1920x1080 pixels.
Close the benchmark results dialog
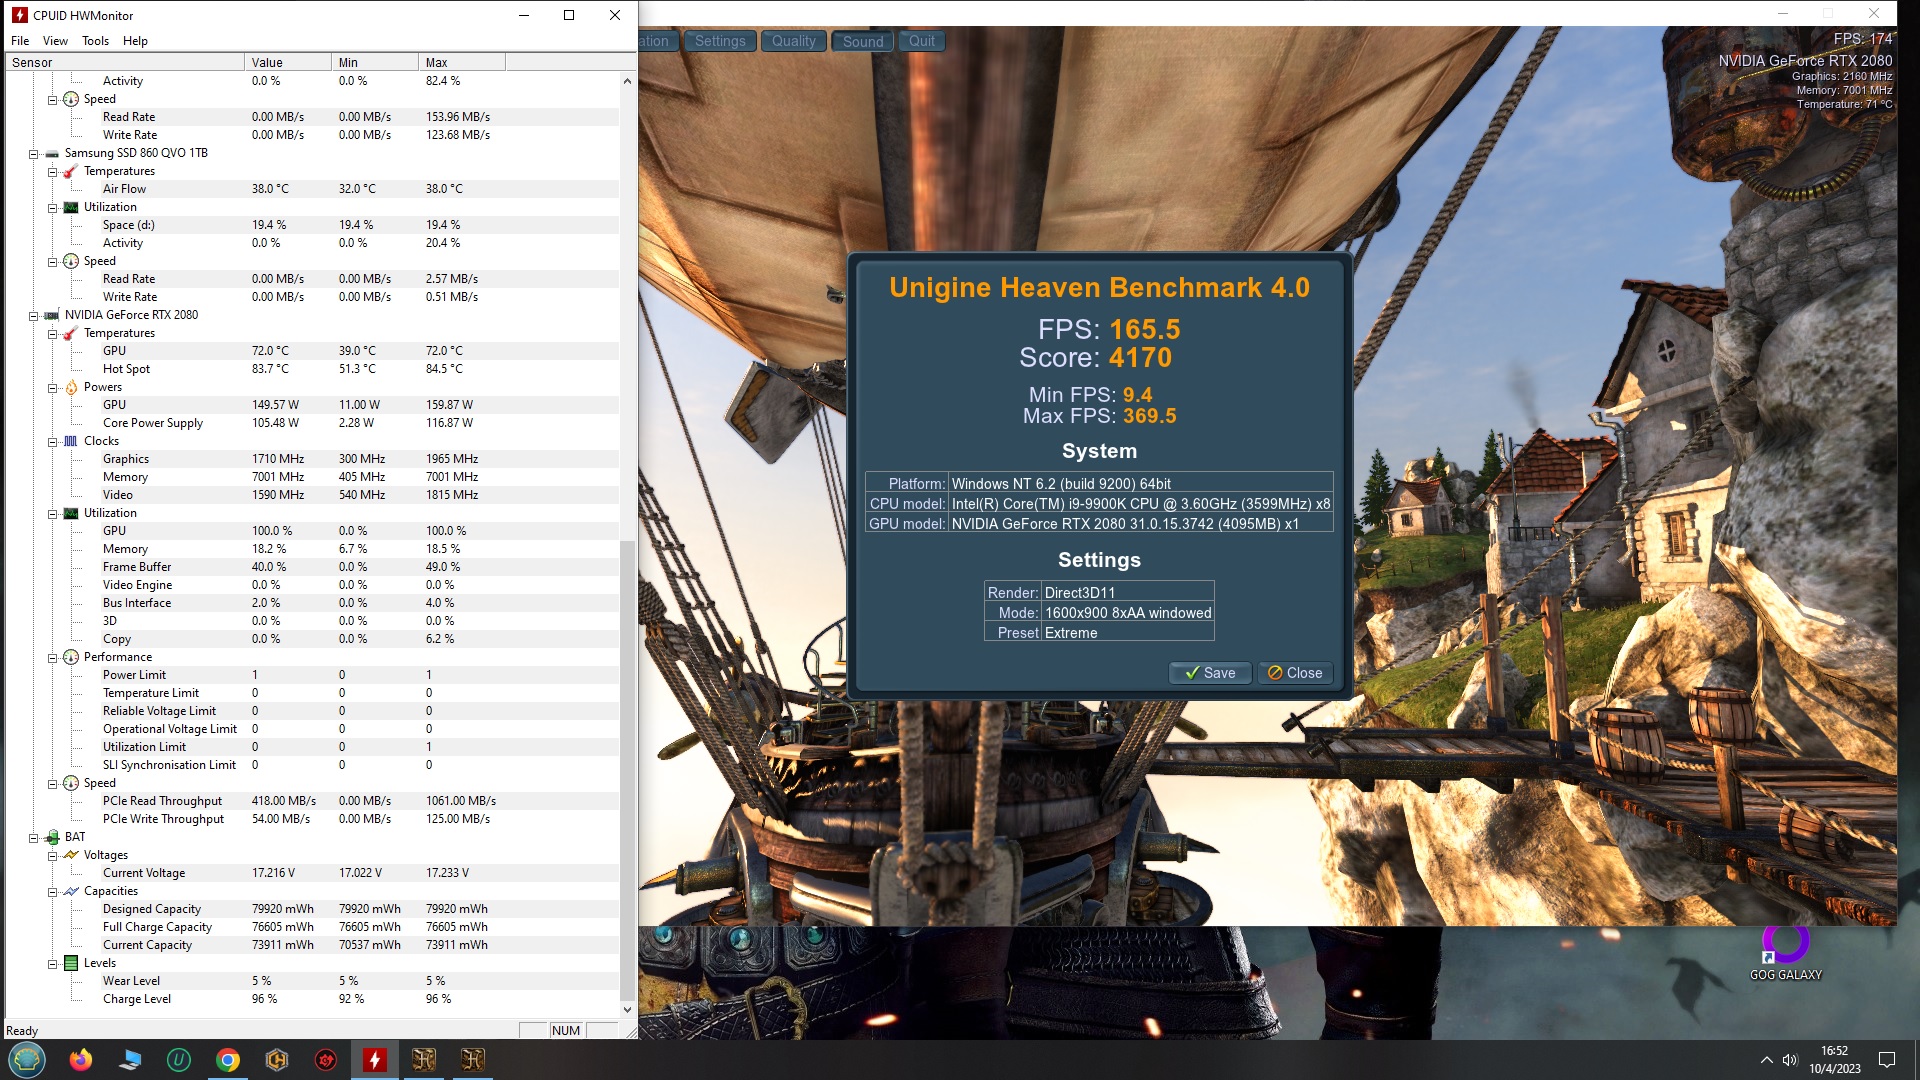[x=1295, y=673]
